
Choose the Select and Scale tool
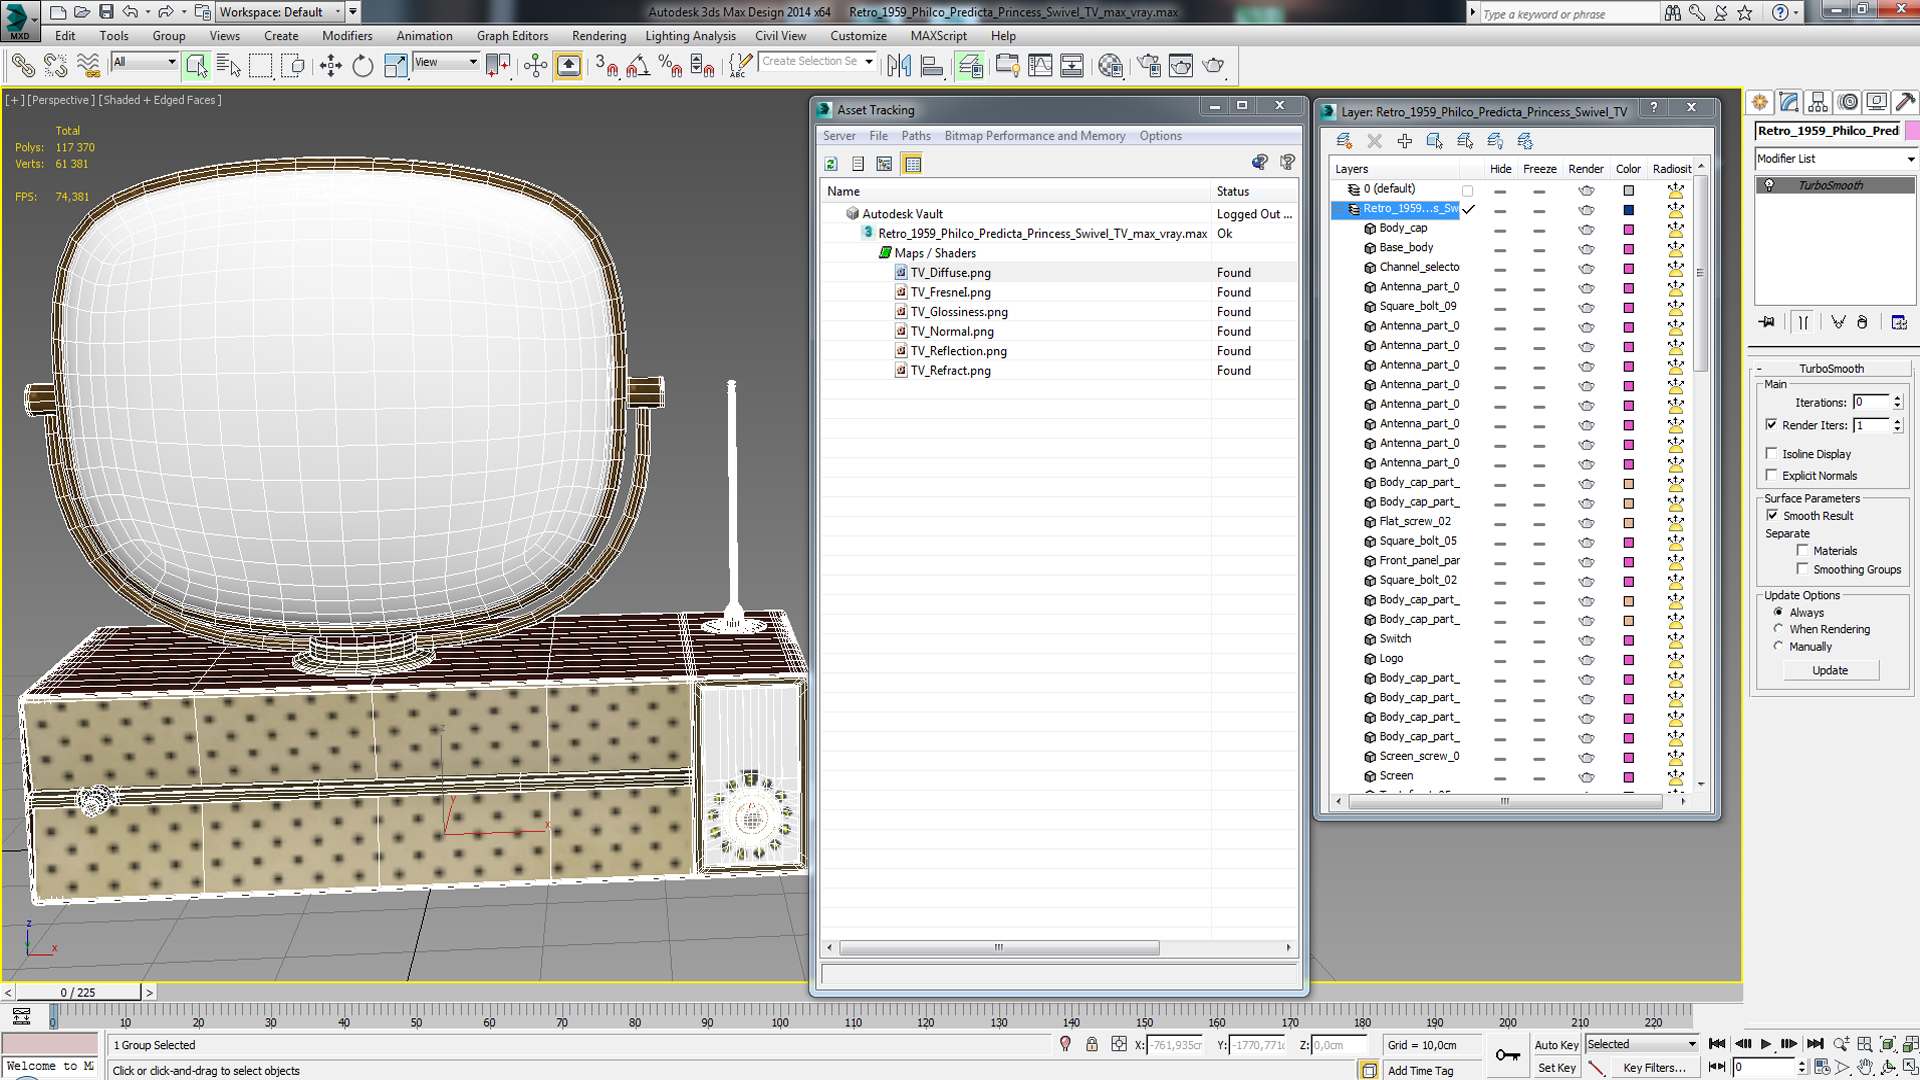click(x=395, y=66)
